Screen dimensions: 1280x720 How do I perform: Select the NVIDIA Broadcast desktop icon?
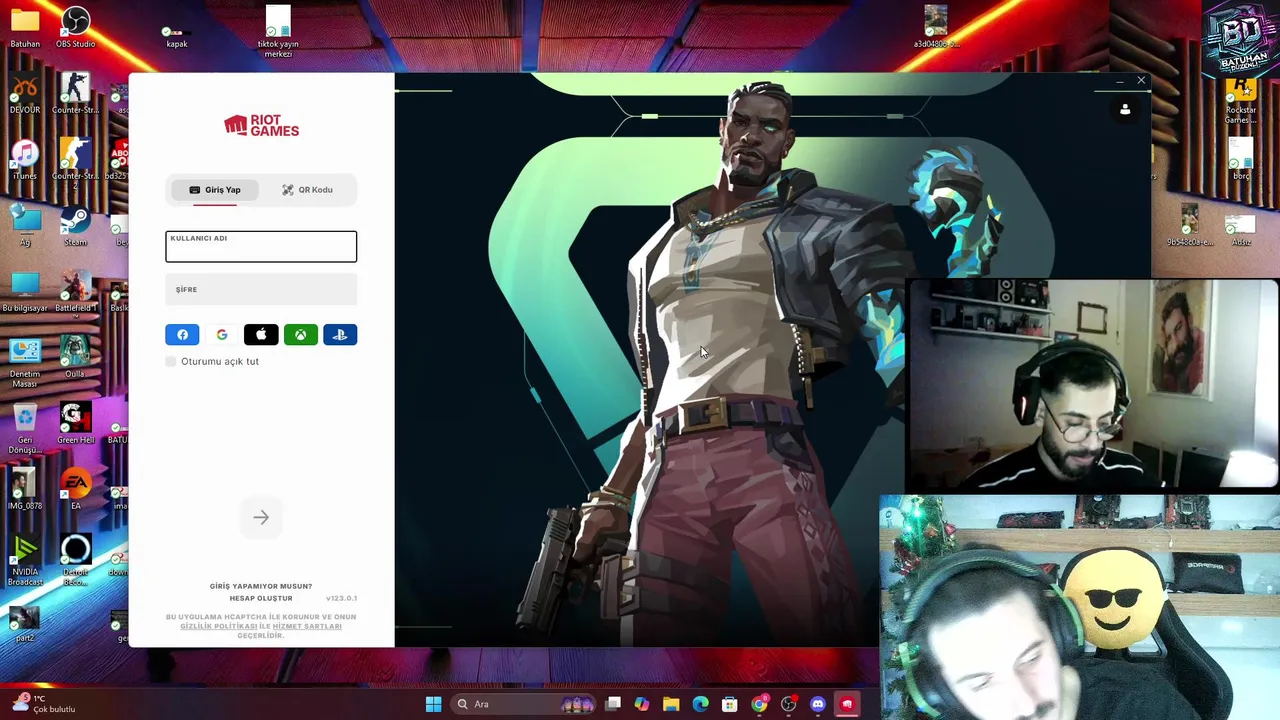[25, 561]
